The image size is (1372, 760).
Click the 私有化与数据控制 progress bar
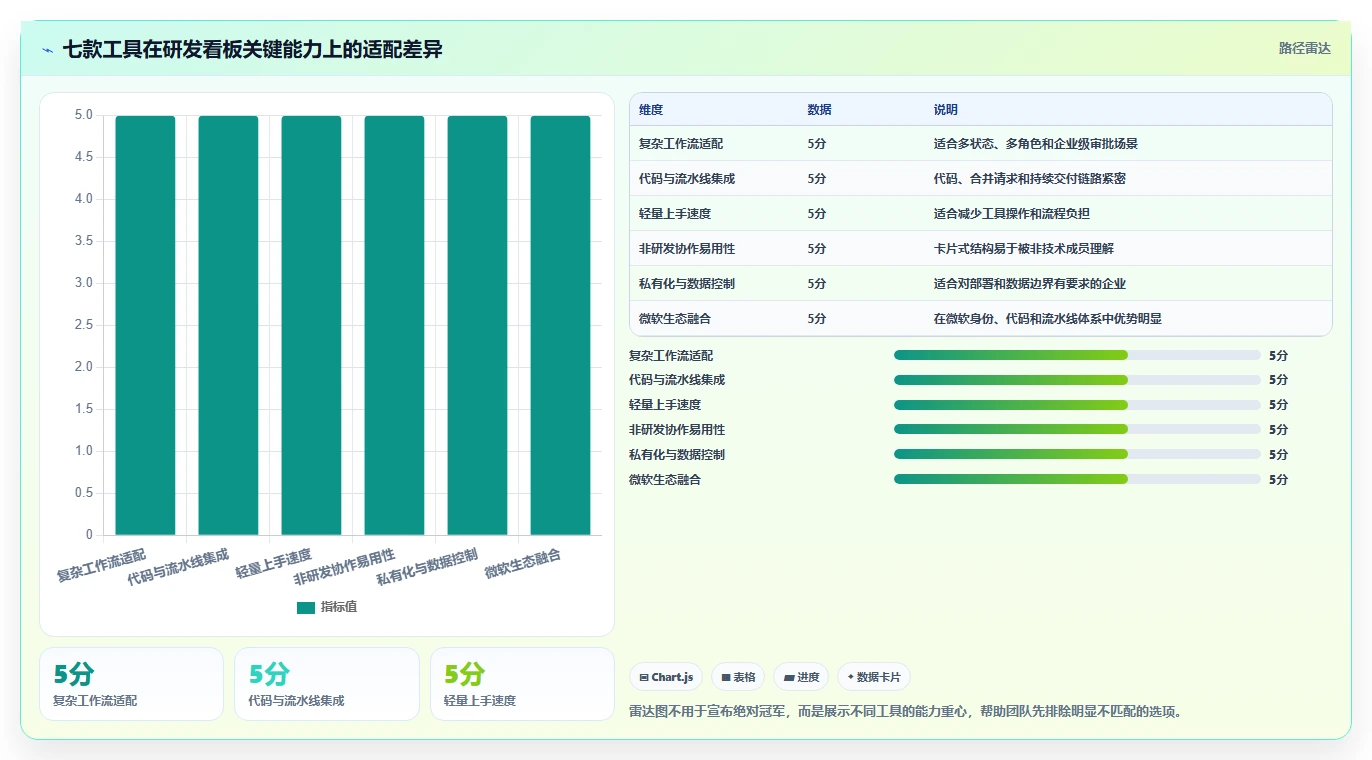1077,454
